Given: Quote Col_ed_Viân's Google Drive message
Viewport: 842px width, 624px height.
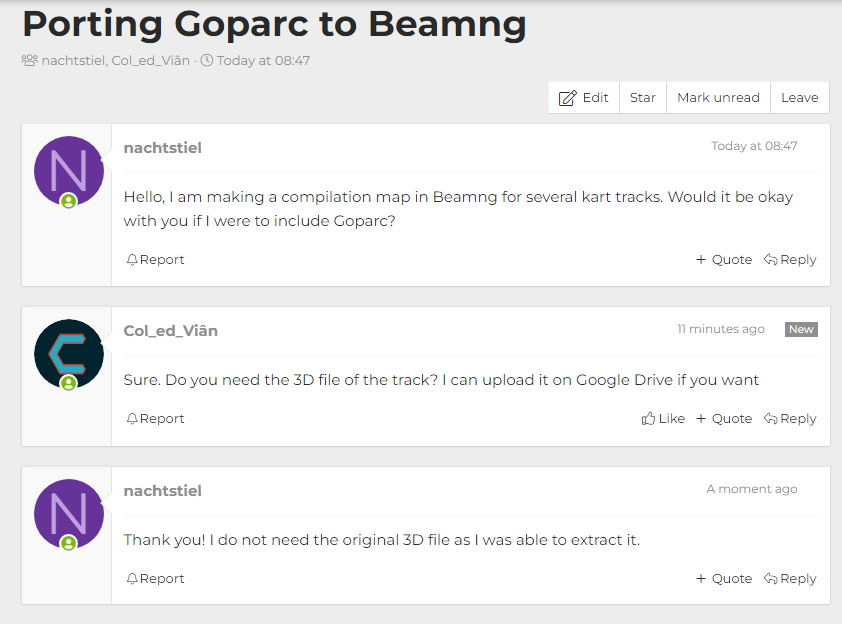Looking at the screenshot, I should pyautogui.click(x=724, y=419).
